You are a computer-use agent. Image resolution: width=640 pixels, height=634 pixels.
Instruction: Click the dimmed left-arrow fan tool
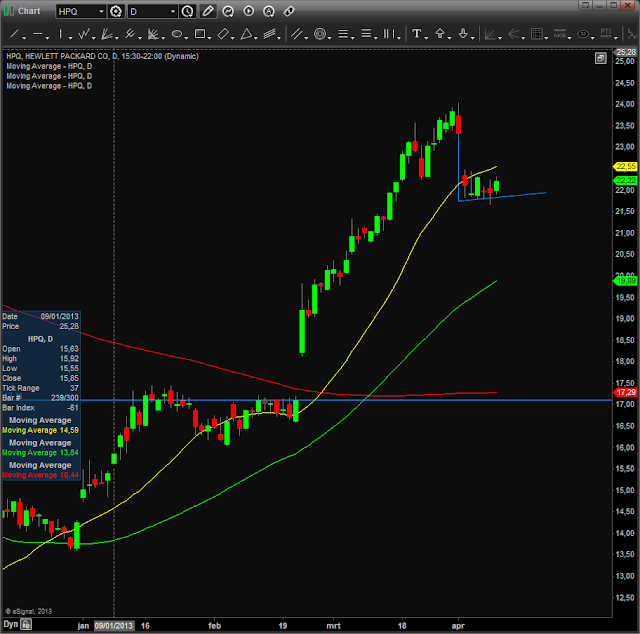[514, 34]
